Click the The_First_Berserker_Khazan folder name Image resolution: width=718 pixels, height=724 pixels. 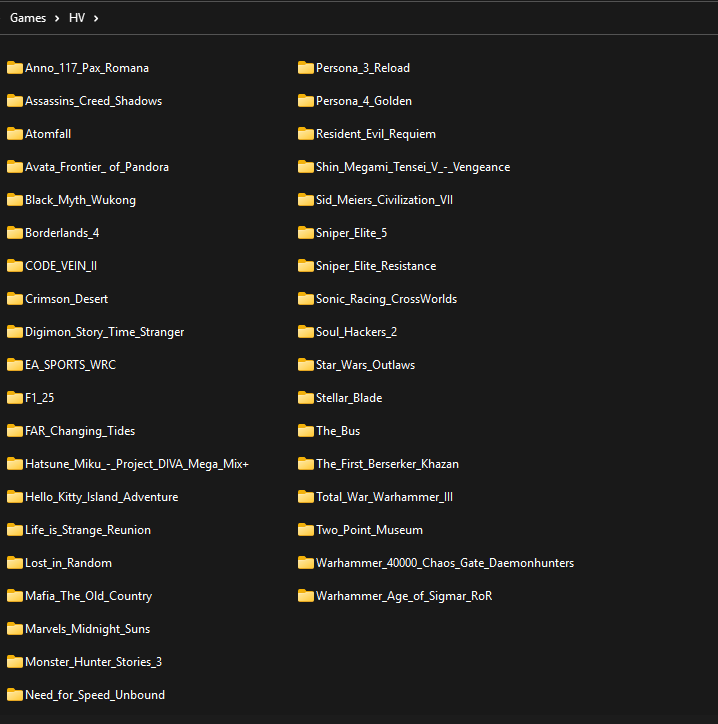click(x=387, y=464)
